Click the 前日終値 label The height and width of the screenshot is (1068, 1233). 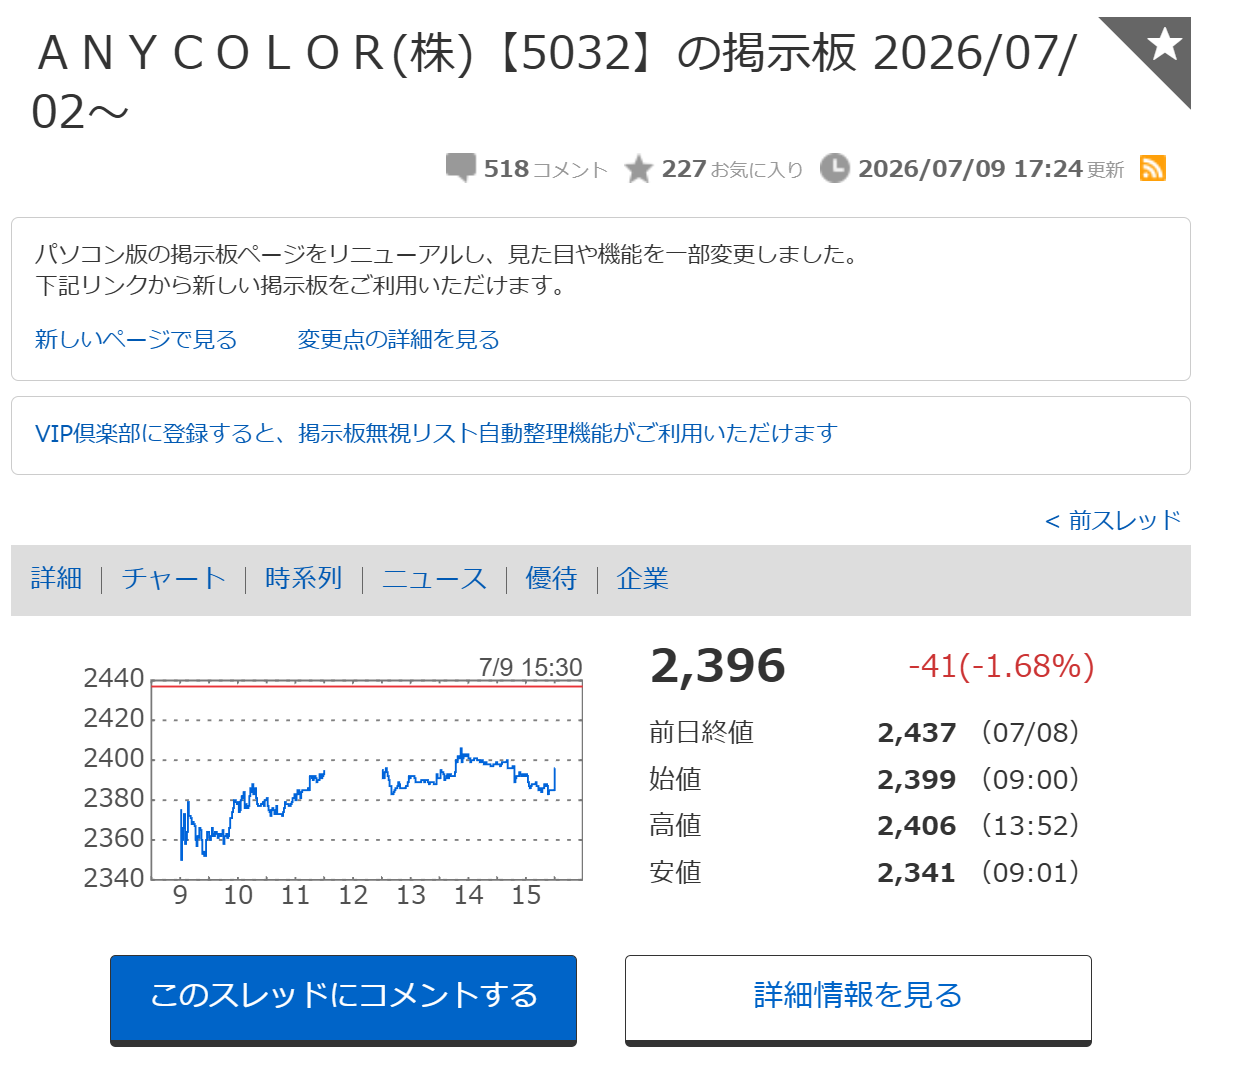[x=702, y=733]
